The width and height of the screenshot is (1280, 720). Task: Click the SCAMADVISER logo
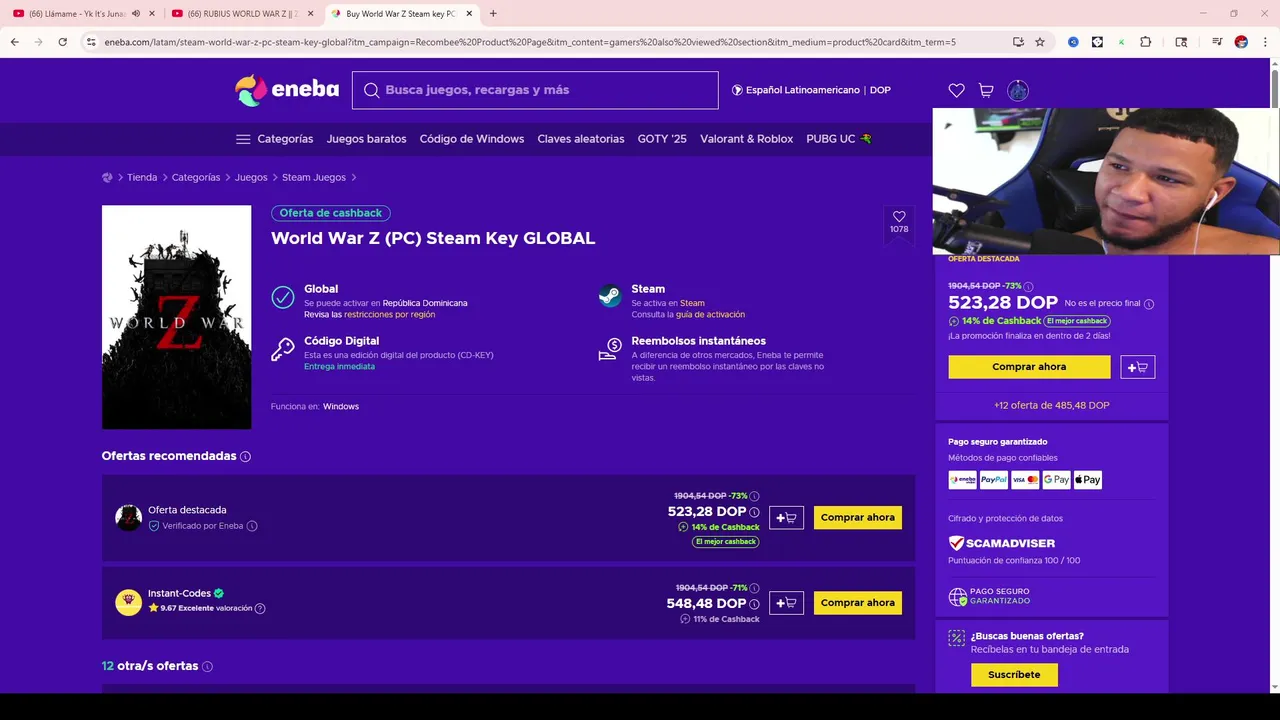coord(1002,543)
